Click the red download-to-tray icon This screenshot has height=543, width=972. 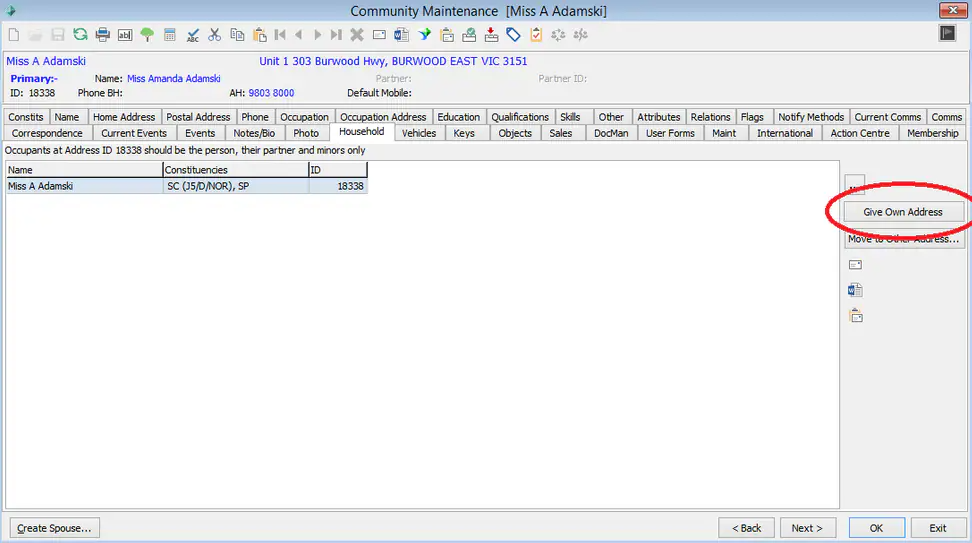[491, 35]
